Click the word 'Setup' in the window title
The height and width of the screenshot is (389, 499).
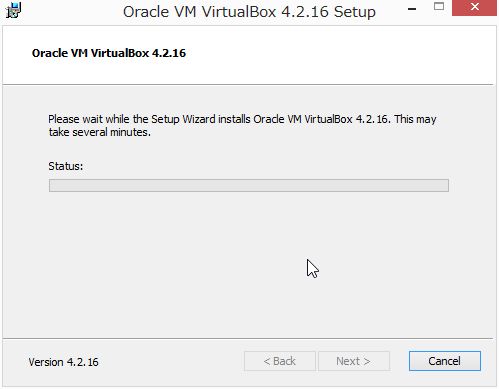click(x=355, y=13)
